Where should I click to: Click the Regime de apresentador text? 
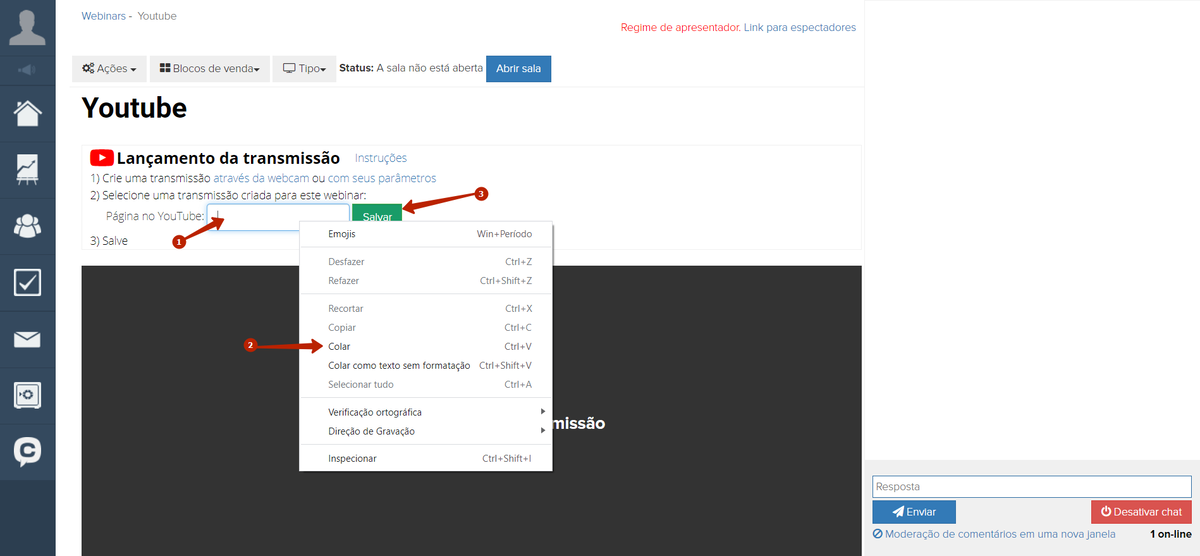coord(680,28)
